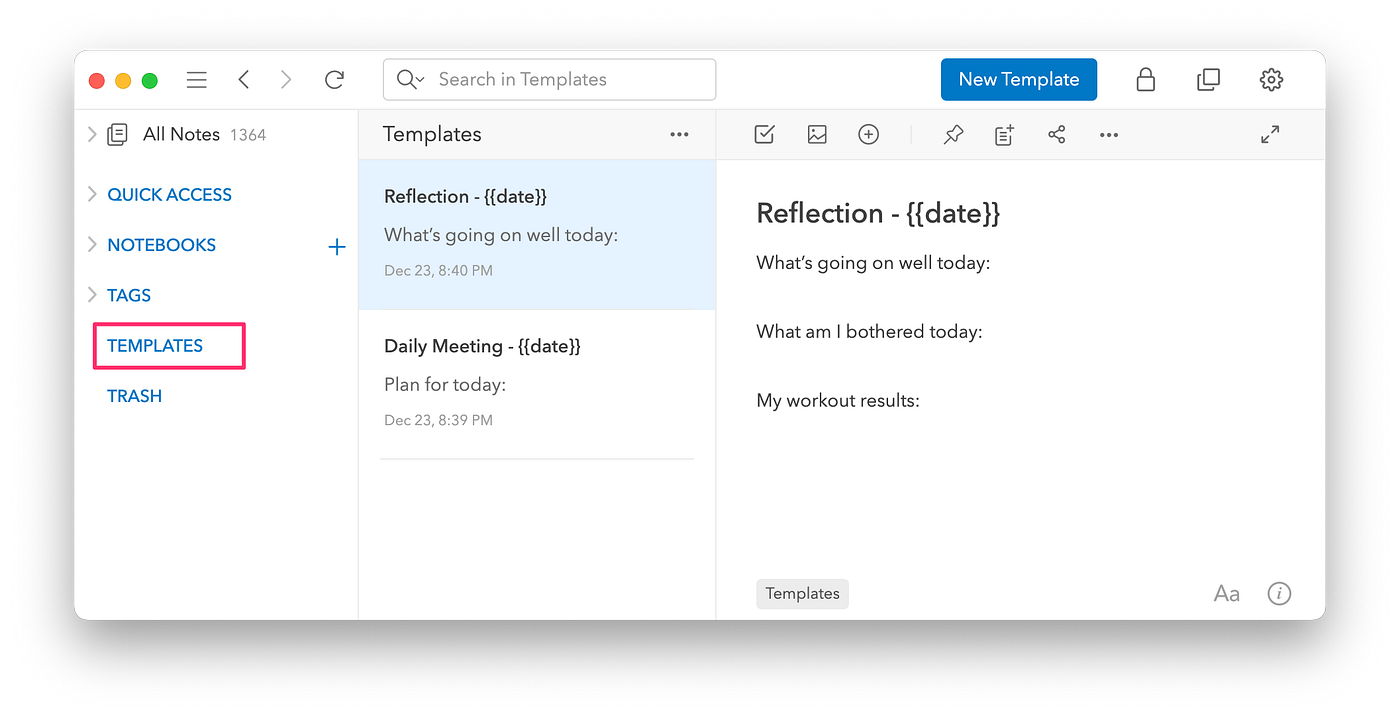This screenshot has height=718, width=1400.
Task: Click the sync refresh icon
Action: [335, 80]
